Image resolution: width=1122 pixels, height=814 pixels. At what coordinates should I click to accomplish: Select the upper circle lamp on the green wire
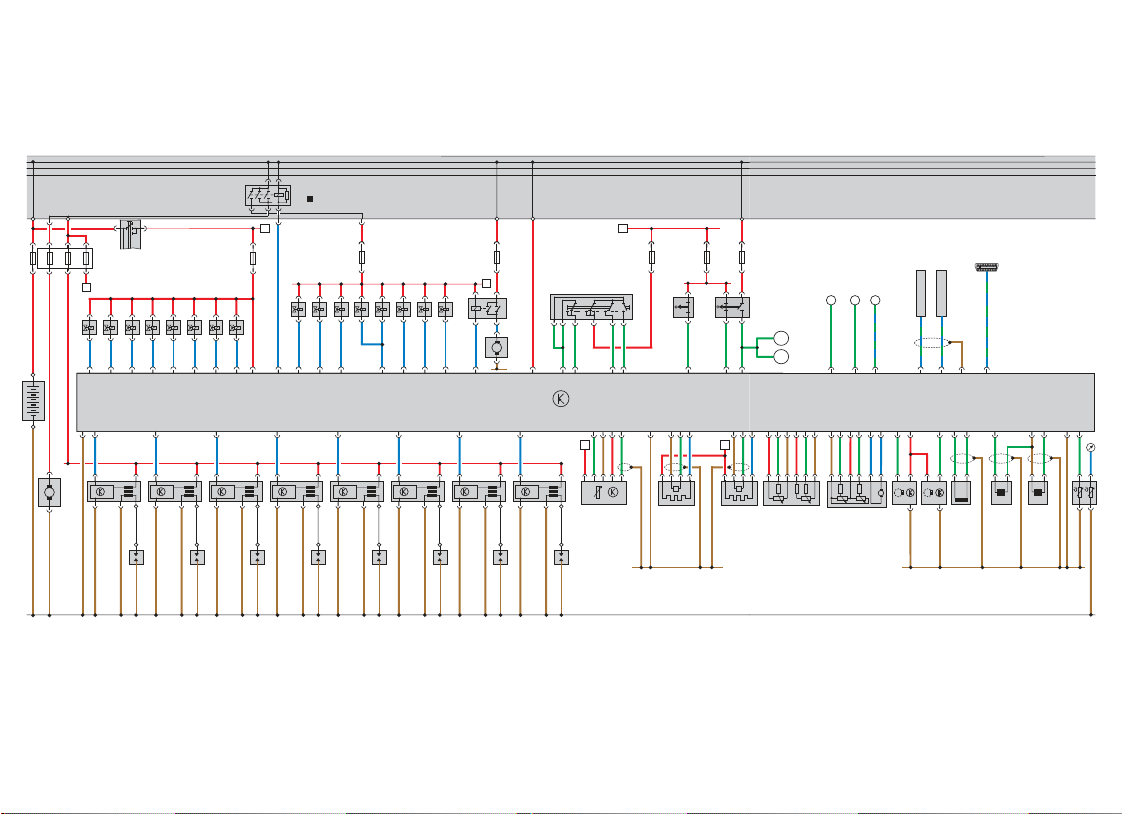point(781,338)
